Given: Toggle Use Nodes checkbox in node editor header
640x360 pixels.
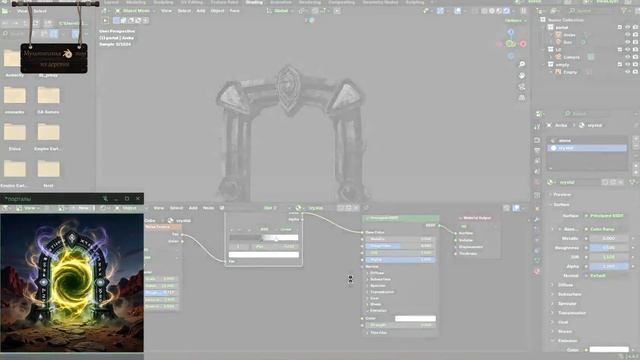Looking at the screenshot, I should [x=222, y=208].
